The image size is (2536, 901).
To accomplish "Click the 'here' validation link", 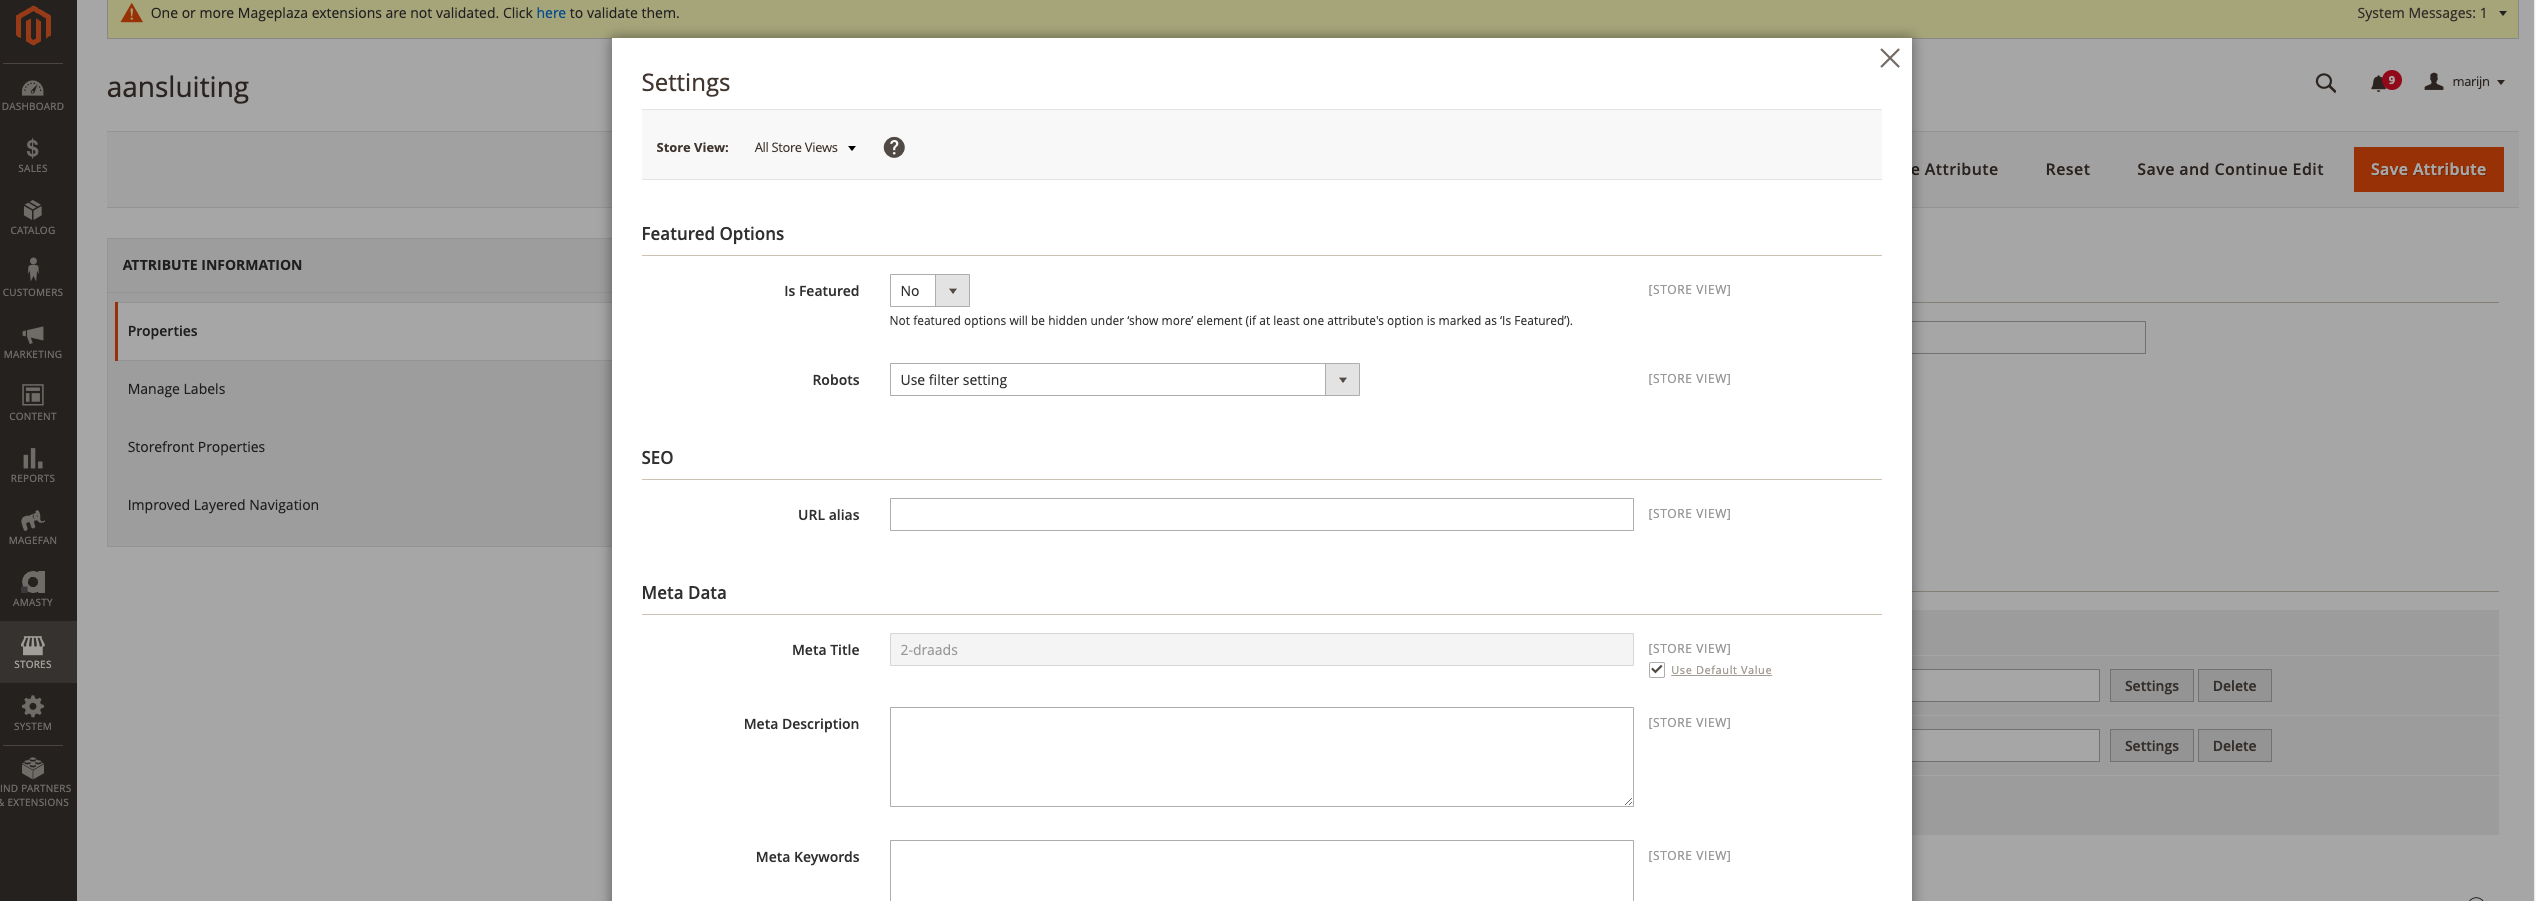I will tap(551, 13).
